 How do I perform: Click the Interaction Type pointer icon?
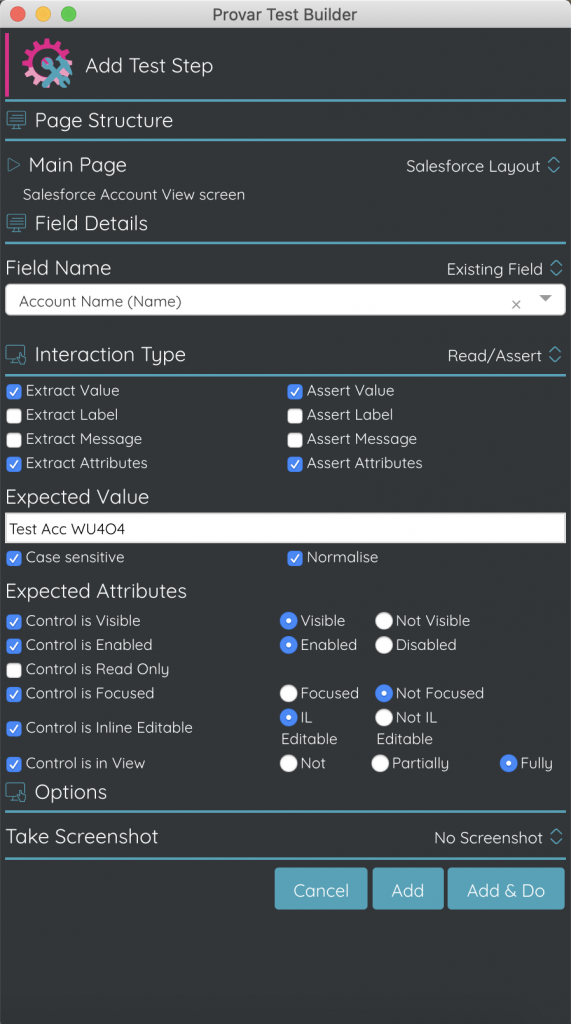[16, 355]
